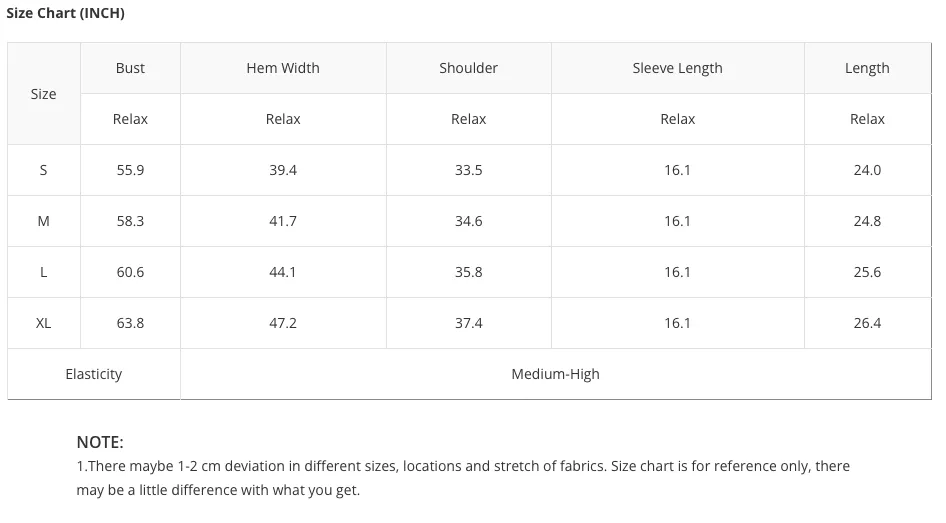Viewport: 946px width, 523px height.
Task: Select hem width value 41.7
Action: [x=283, y=221]
